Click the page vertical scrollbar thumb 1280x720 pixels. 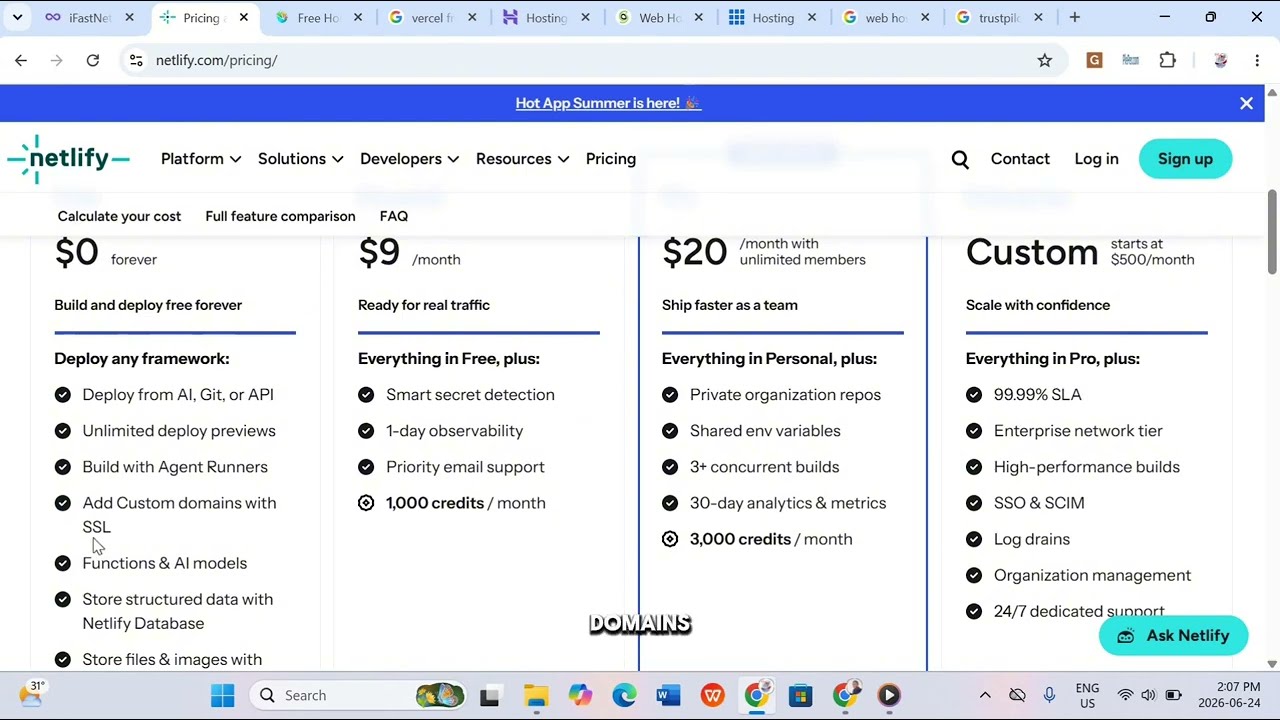click(x=1272, y=230)
